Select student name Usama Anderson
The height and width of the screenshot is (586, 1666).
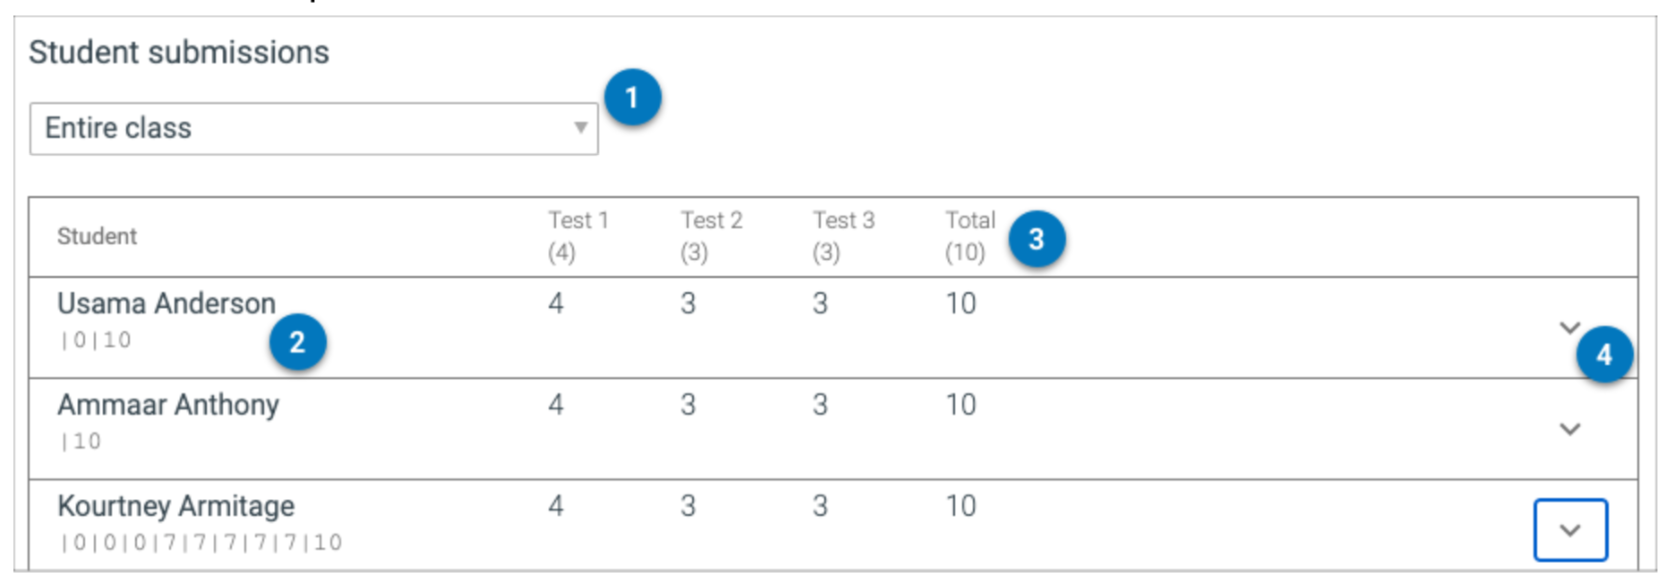point(166,304)
